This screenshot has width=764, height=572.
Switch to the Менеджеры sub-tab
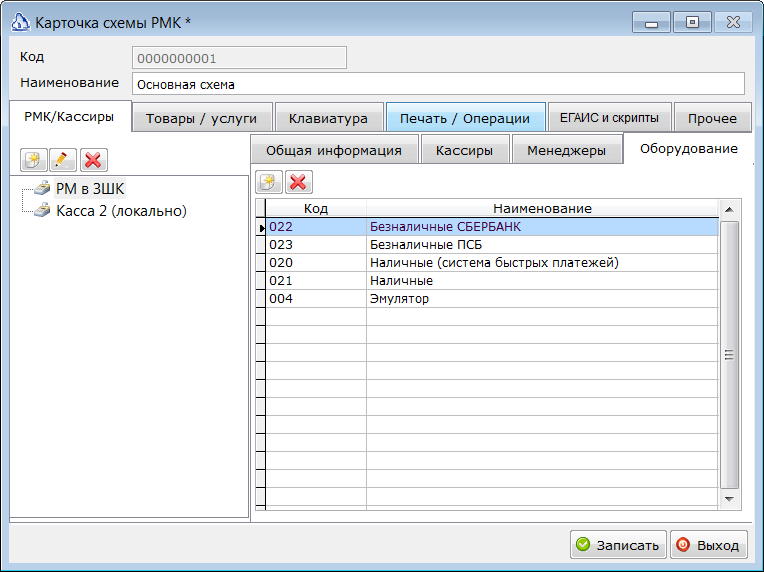point(566,150)
